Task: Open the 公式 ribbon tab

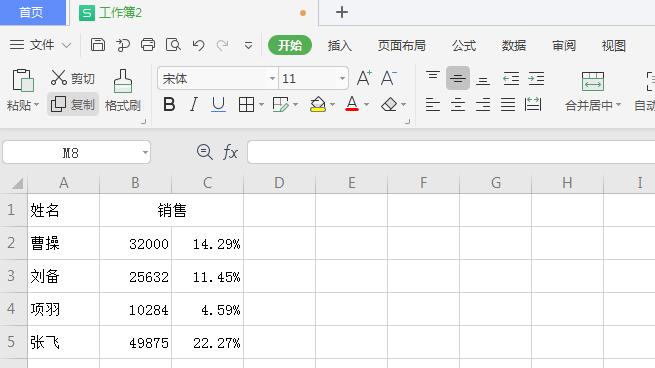Action: click(x=464, y=45)
